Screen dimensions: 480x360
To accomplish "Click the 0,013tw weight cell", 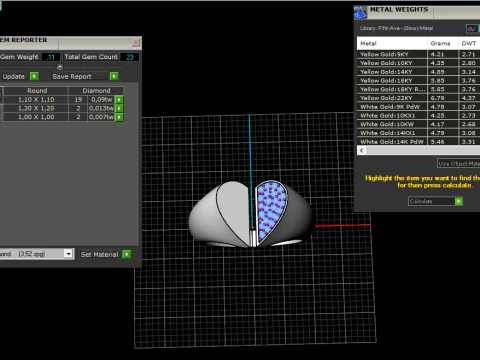I will 101,108.
